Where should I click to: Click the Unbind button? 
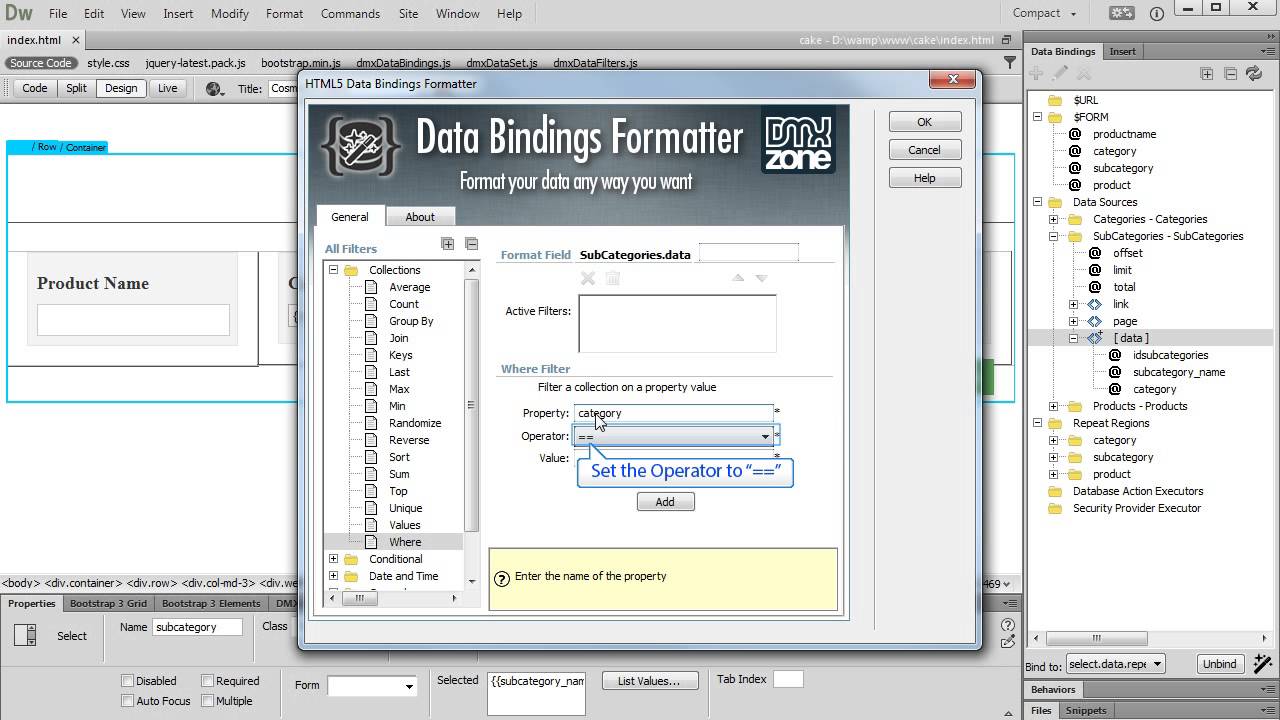1220,664
